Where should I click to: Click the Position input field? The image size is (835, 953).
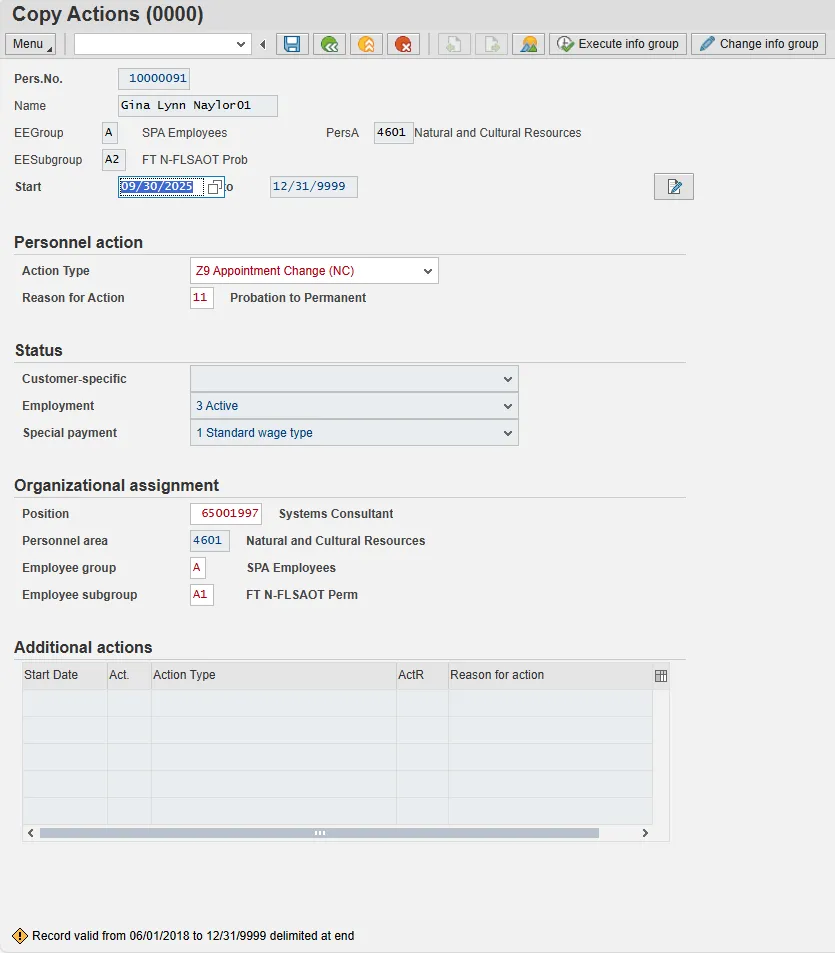[x=226, y=514]
